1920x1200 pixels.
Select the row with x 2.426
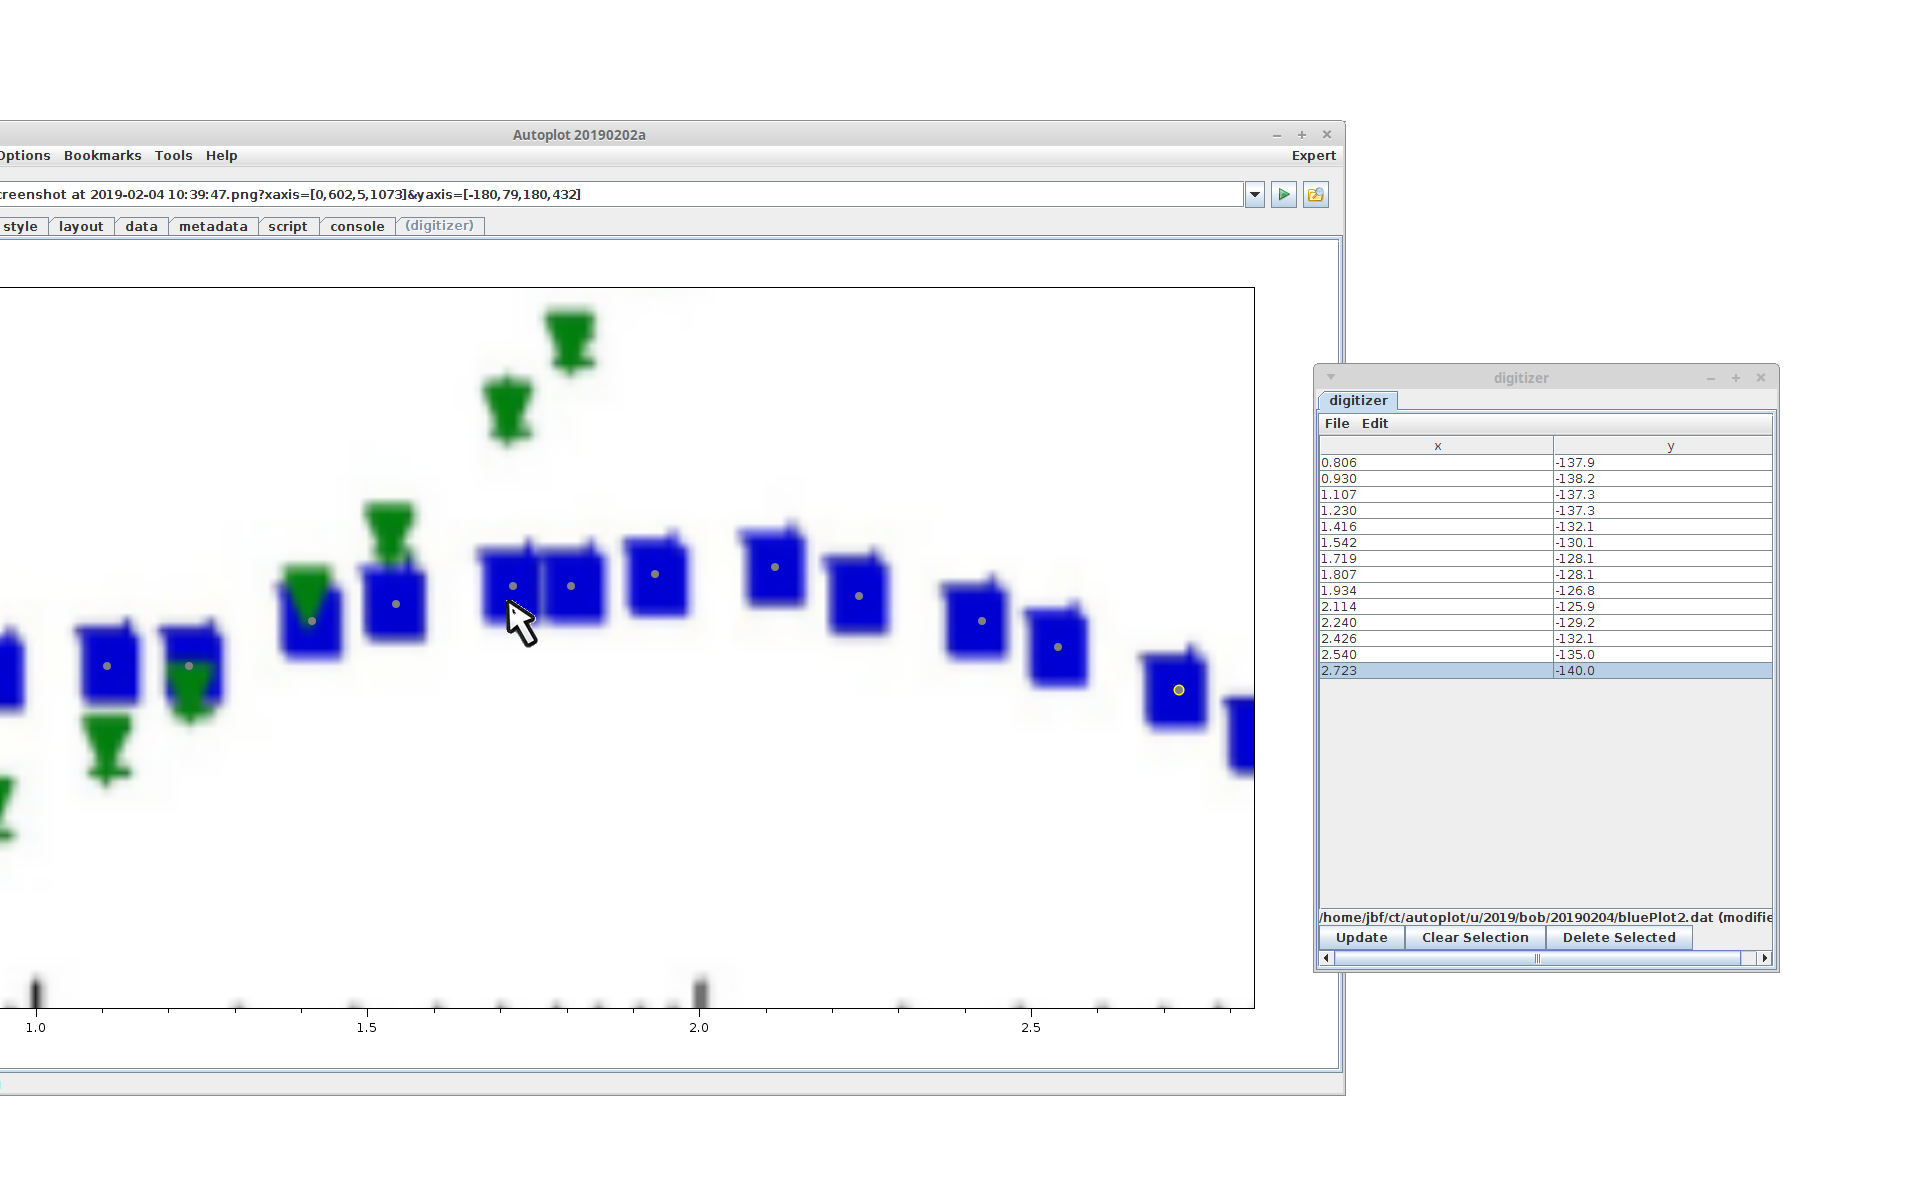coord(1546,639)
